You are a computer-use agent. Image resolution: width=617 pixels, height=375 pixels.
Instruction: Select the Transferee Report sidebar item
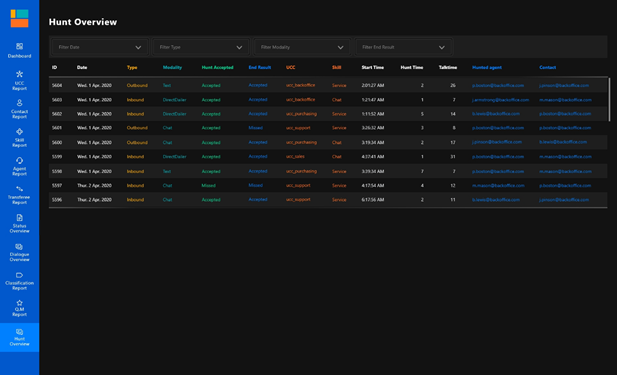point(19,195)
